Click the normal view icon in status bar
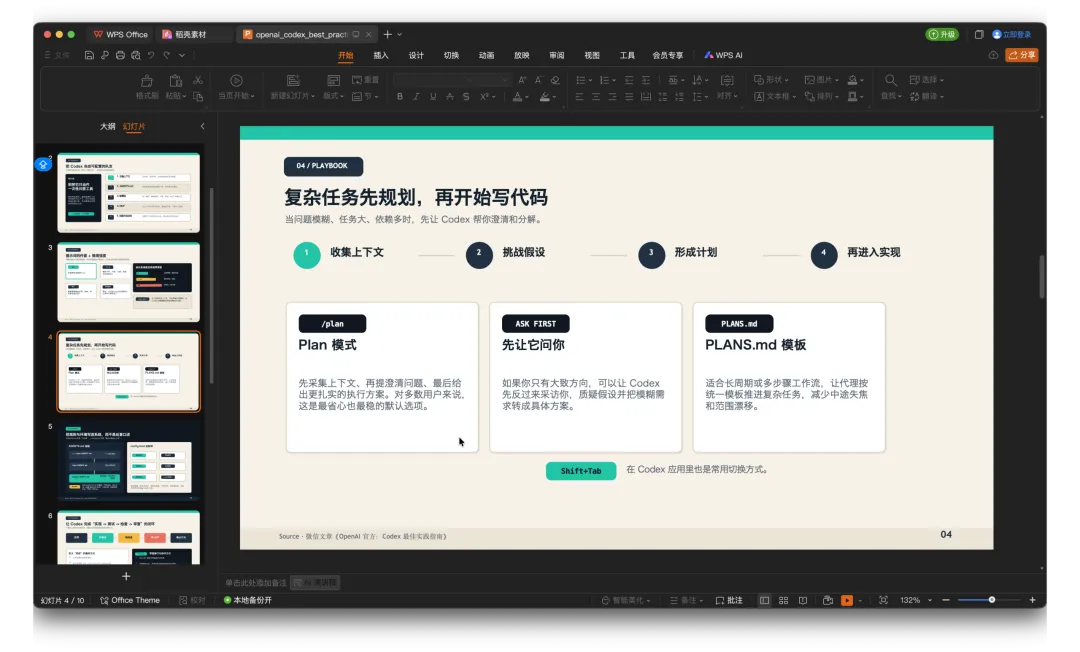Image resolution: width=1080 pixels, height=652 pixels. (x=764, y=600)
